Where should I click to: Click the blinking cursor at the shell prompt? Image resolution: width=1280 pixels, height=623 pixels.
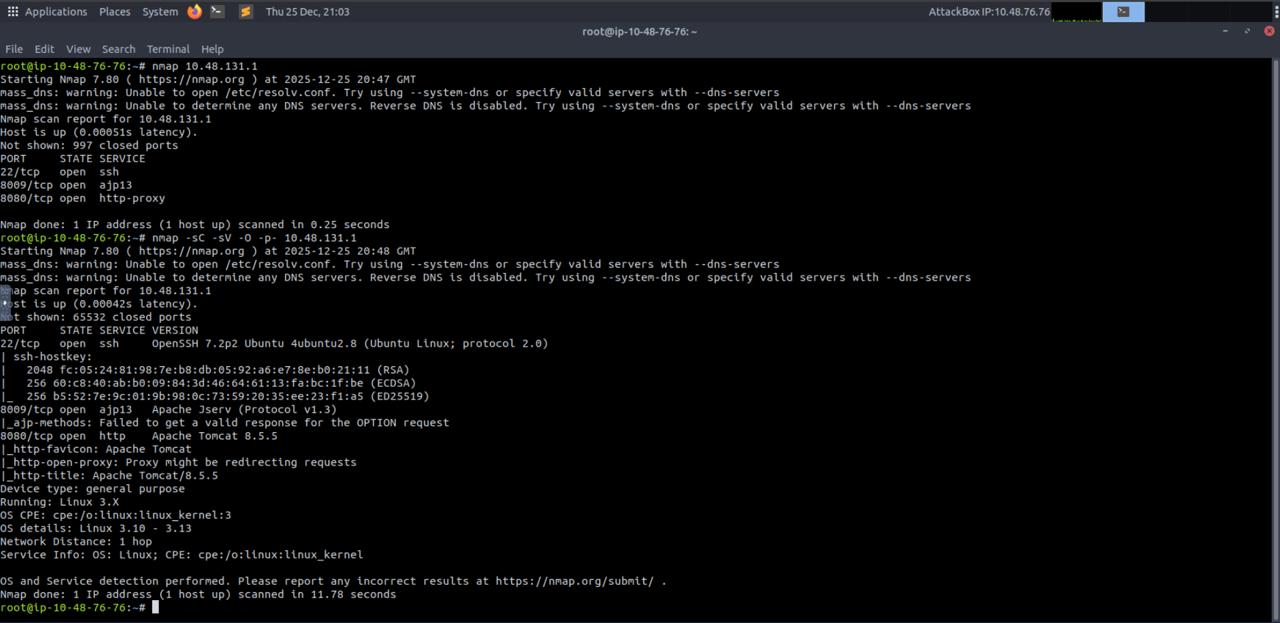point(157,607)
